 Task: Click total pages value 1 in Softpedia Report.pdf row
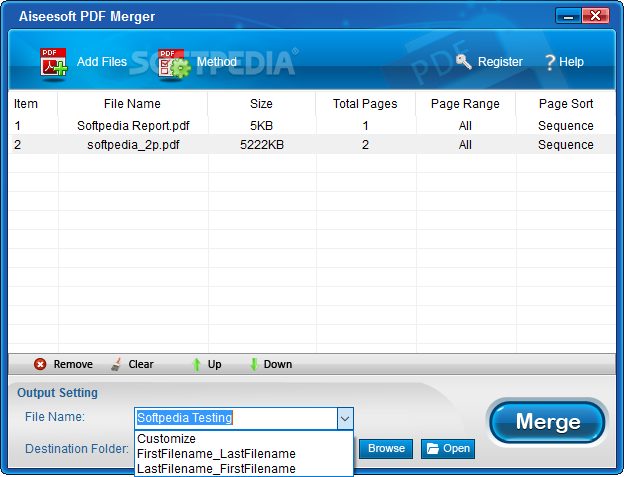pos(365,126)
